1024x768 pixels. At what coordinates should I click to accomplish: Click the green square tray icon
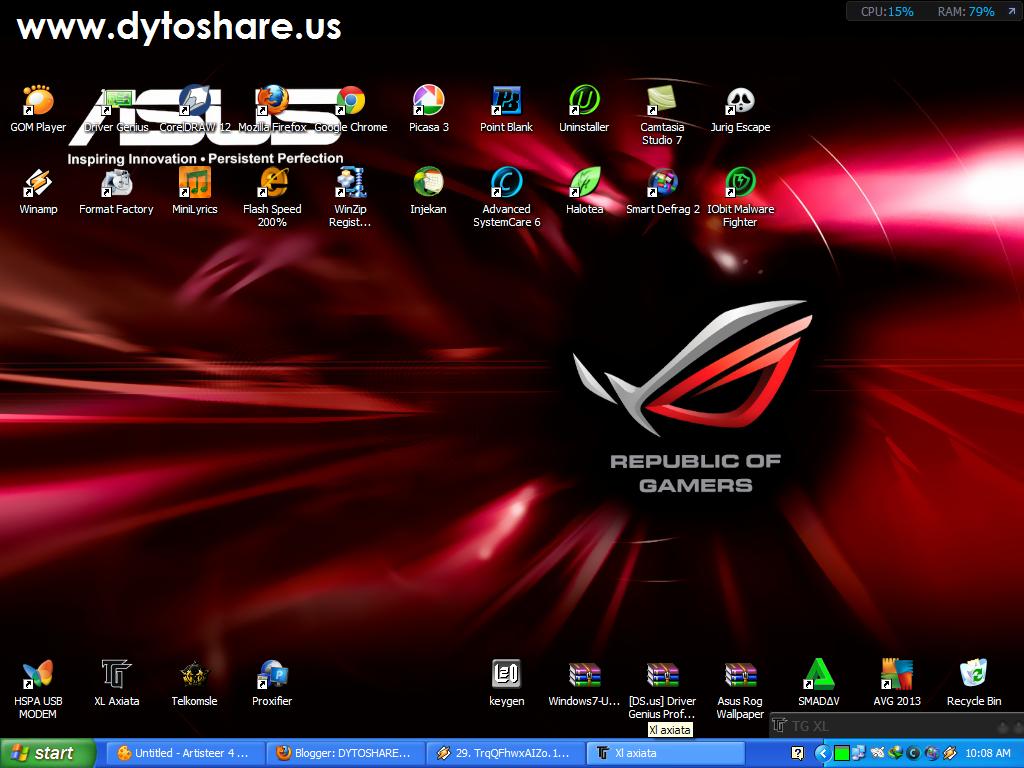tap(842, 754)
